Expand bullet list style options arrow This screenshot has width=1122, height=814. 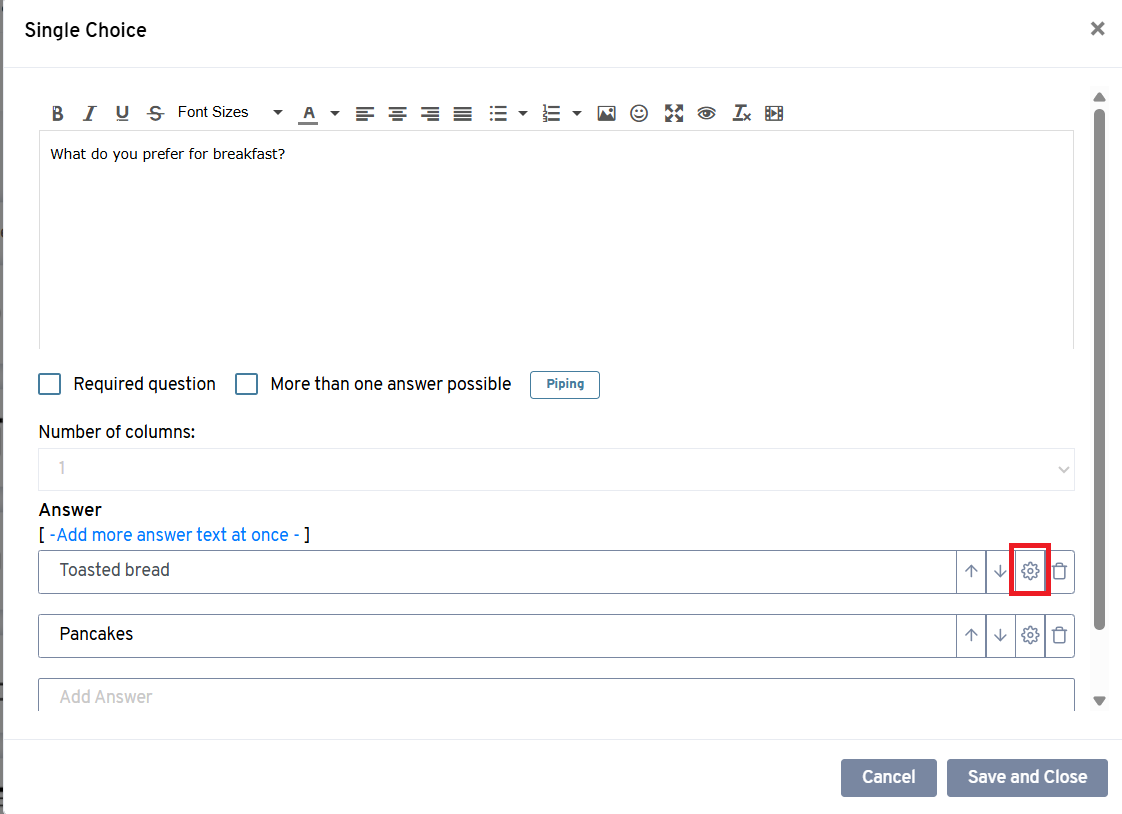pyautogui.click(x=523, y=113)
